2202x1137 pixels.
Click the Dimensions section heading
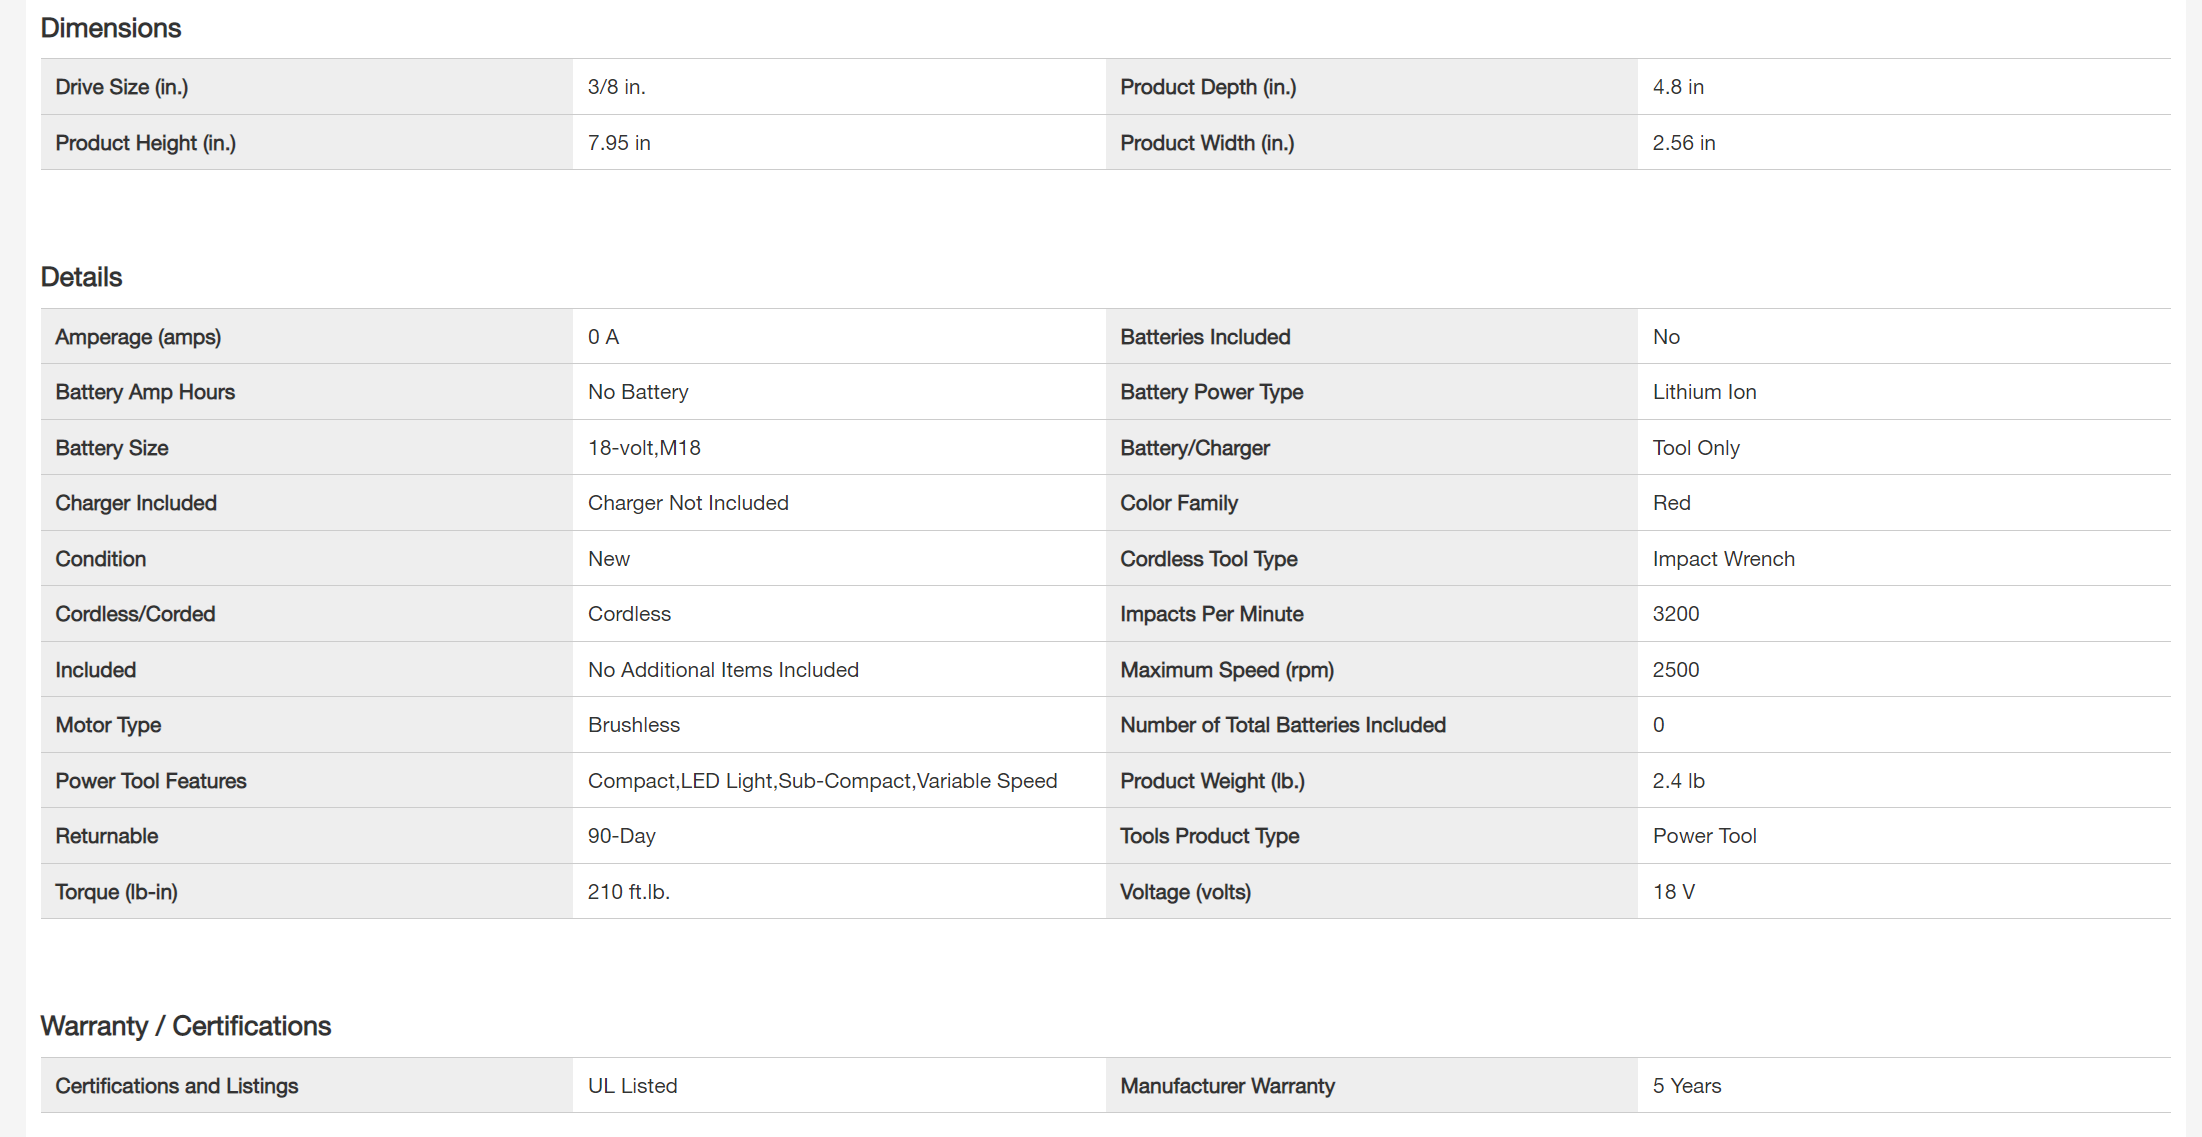110,28
